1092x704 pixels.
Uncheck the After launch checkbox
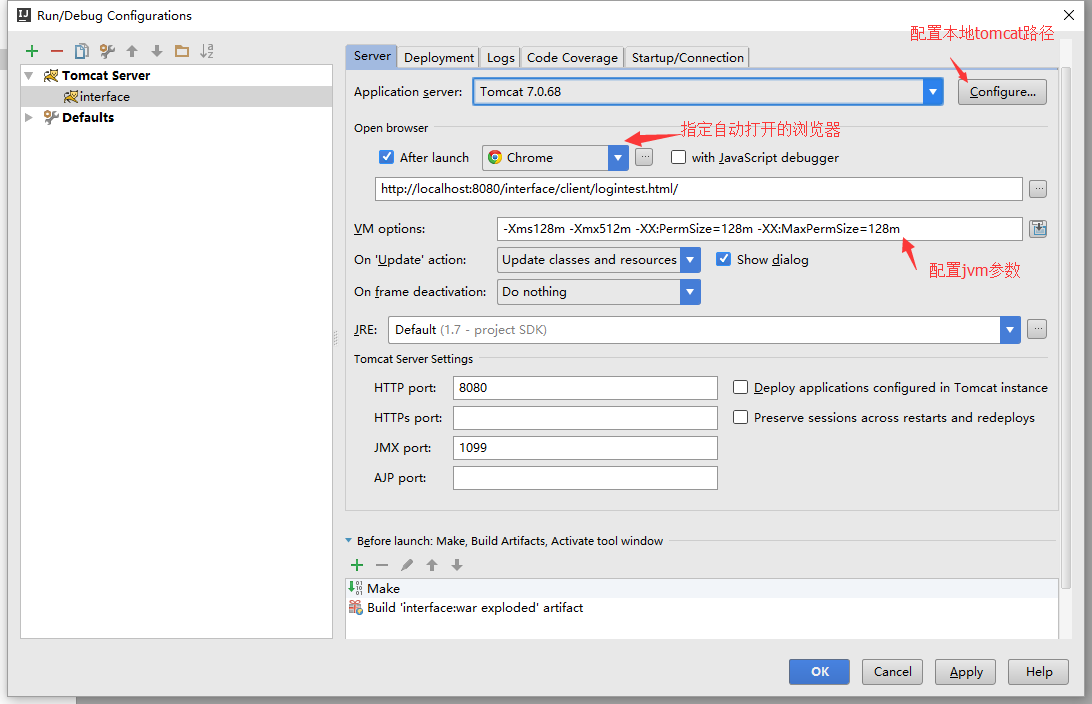click(387, 157)
